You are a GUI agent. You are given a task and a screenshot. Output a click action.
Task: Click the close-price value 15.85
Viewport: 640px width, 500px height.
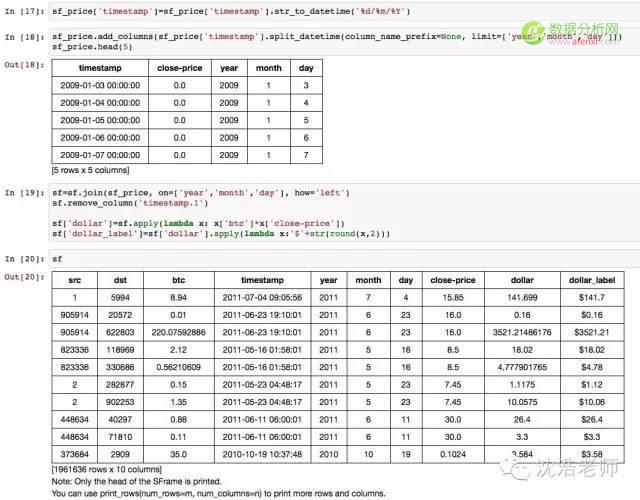coord(453,298)
